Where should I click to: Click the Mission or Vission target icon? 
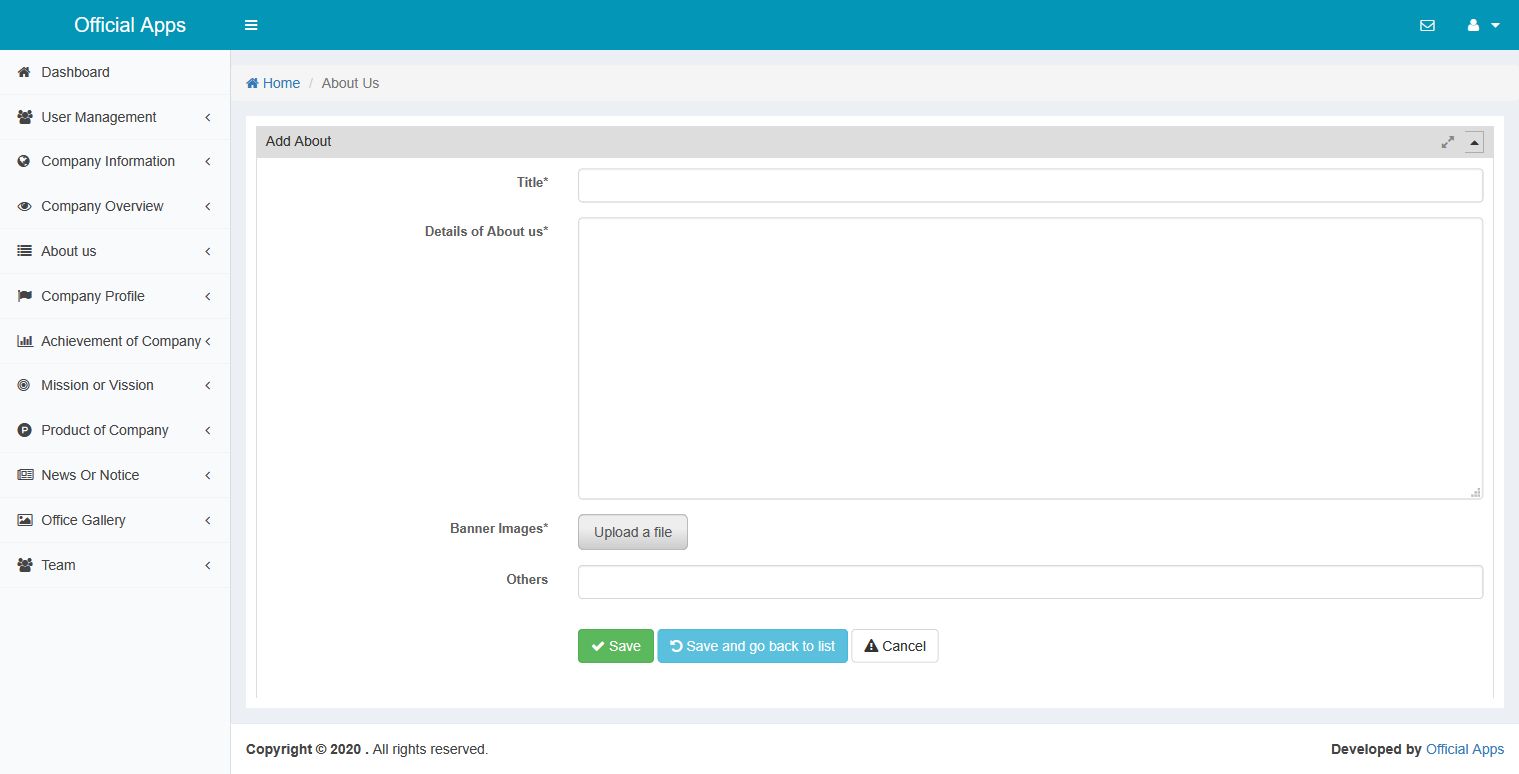click(25, 385)
